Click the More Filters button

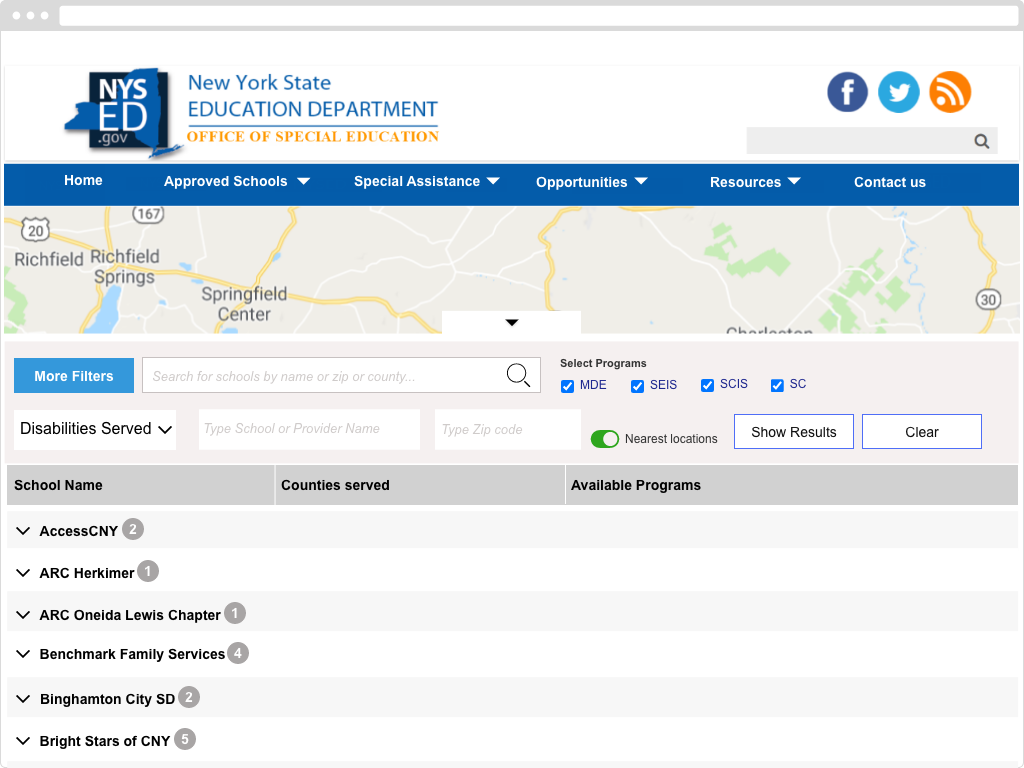(x=74, y=376)
